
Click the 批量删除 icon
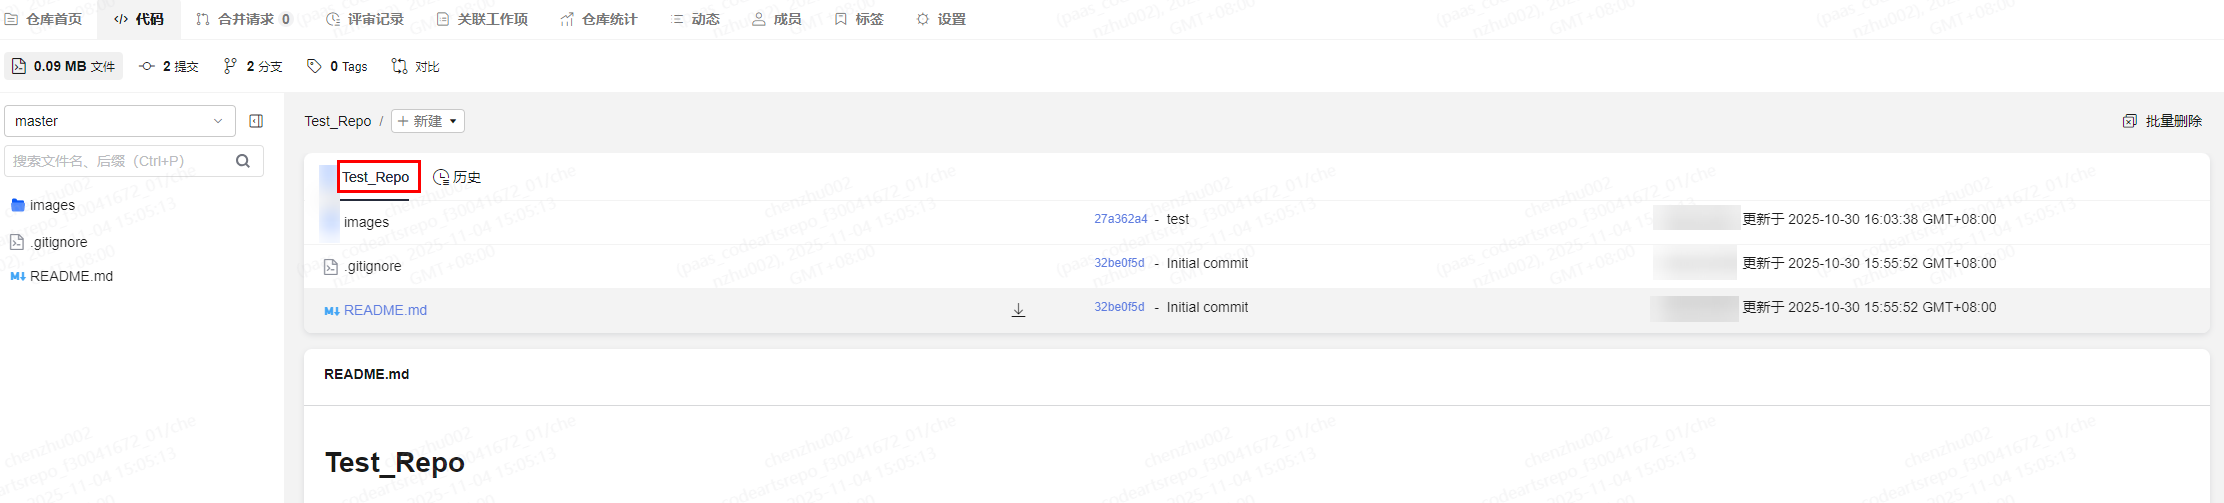[2130, 121]
